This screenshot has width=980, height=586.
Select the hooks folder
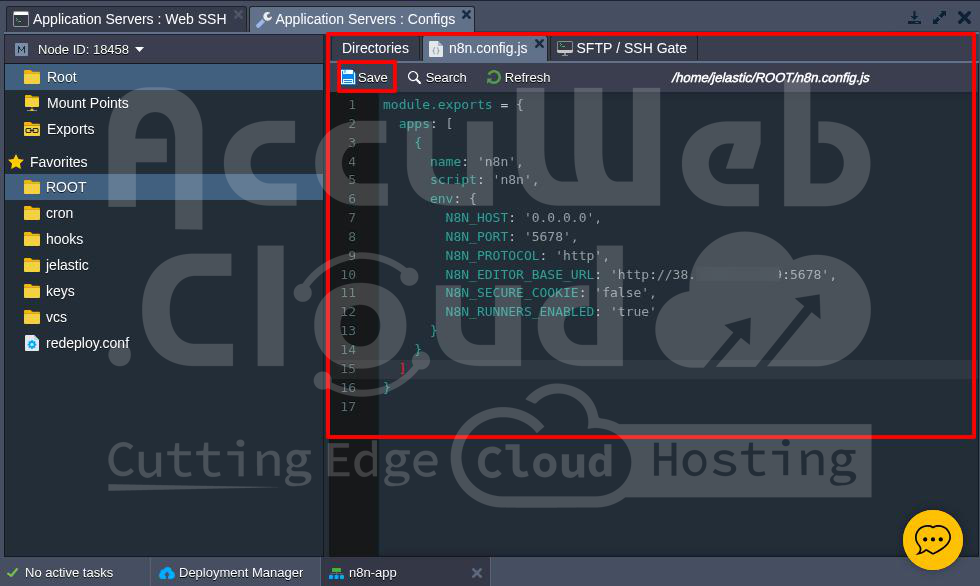coord(64,239)
